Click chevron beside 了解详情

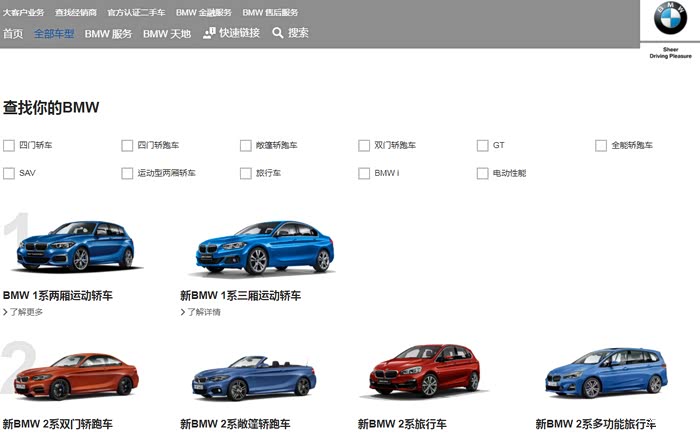(183, 312)
